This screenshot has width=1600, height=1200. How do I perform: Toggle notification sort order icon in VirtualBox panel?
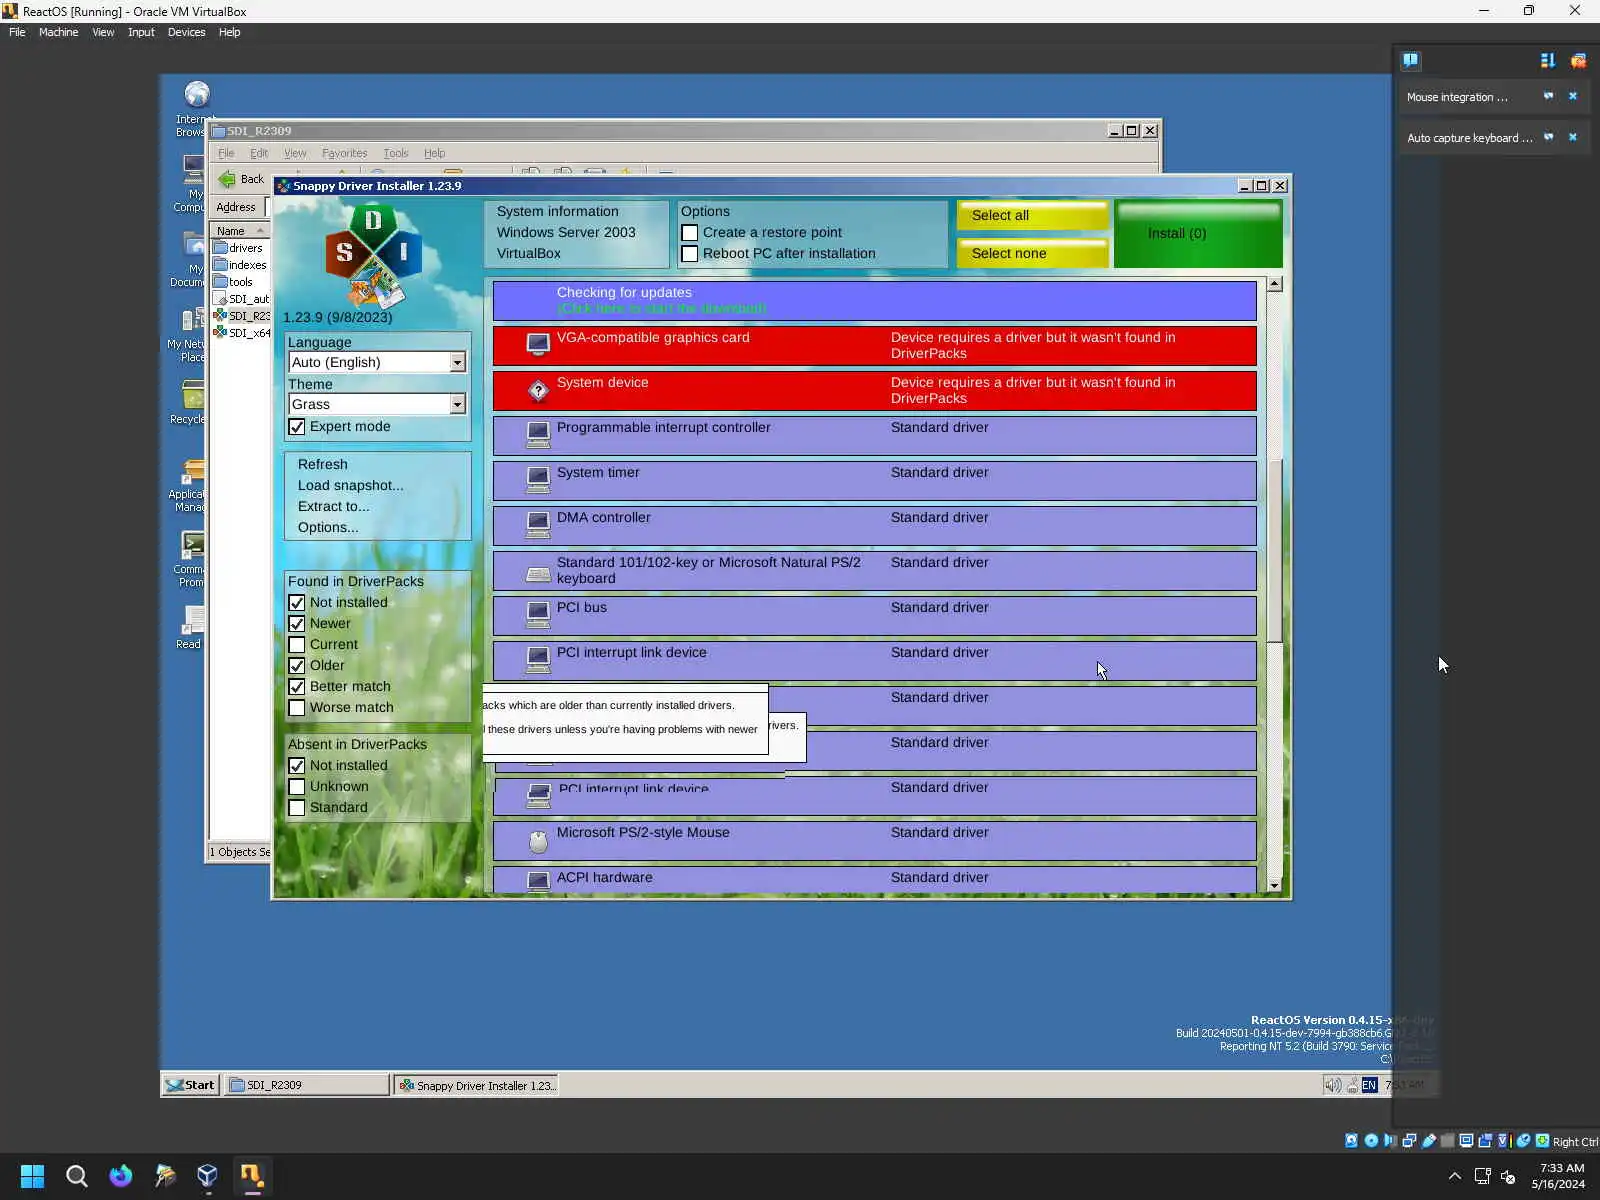[x=1548, y=60]
